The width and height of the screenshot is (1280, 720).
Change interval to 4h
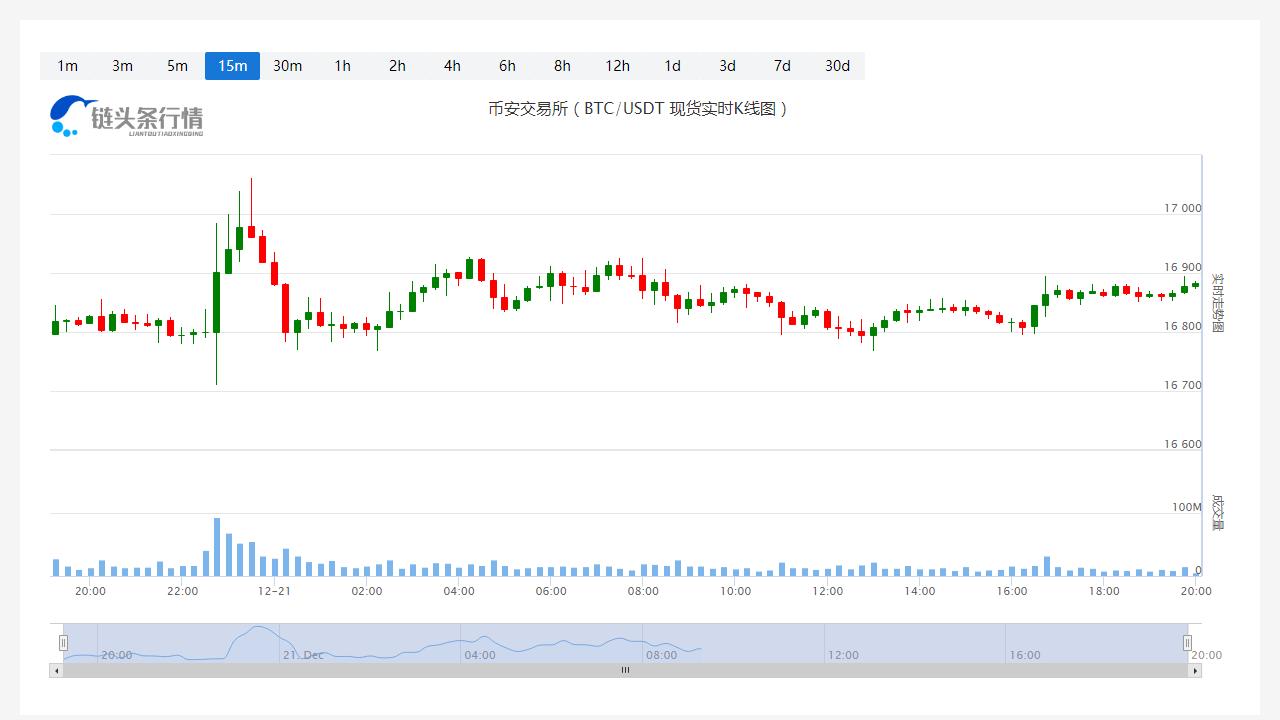(x=452, y=66)
